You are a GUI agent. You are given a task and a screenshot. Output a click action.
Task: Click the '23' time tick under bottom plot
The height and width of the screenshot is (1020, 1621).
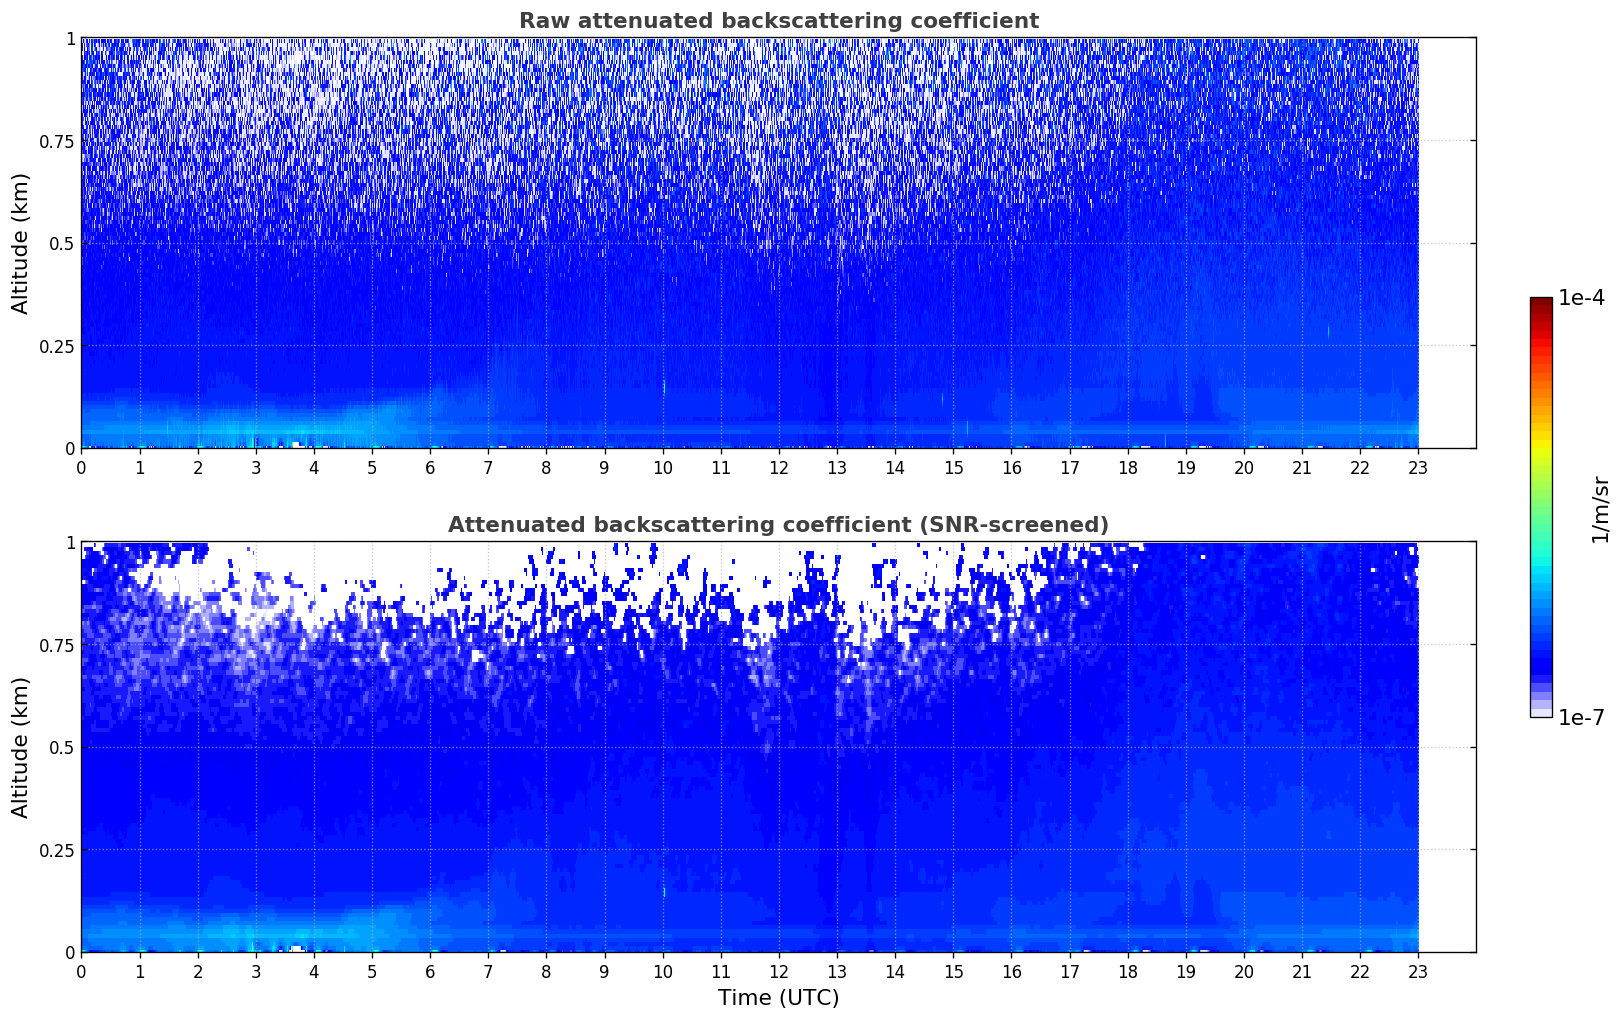[x=1418, y=971]
